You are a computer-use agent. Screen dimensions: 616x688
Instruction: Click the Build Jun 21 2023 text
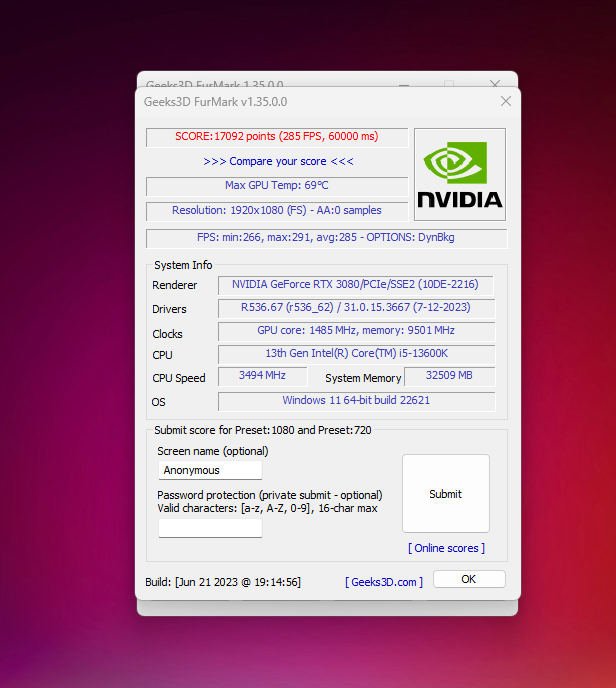coord(223,582)
